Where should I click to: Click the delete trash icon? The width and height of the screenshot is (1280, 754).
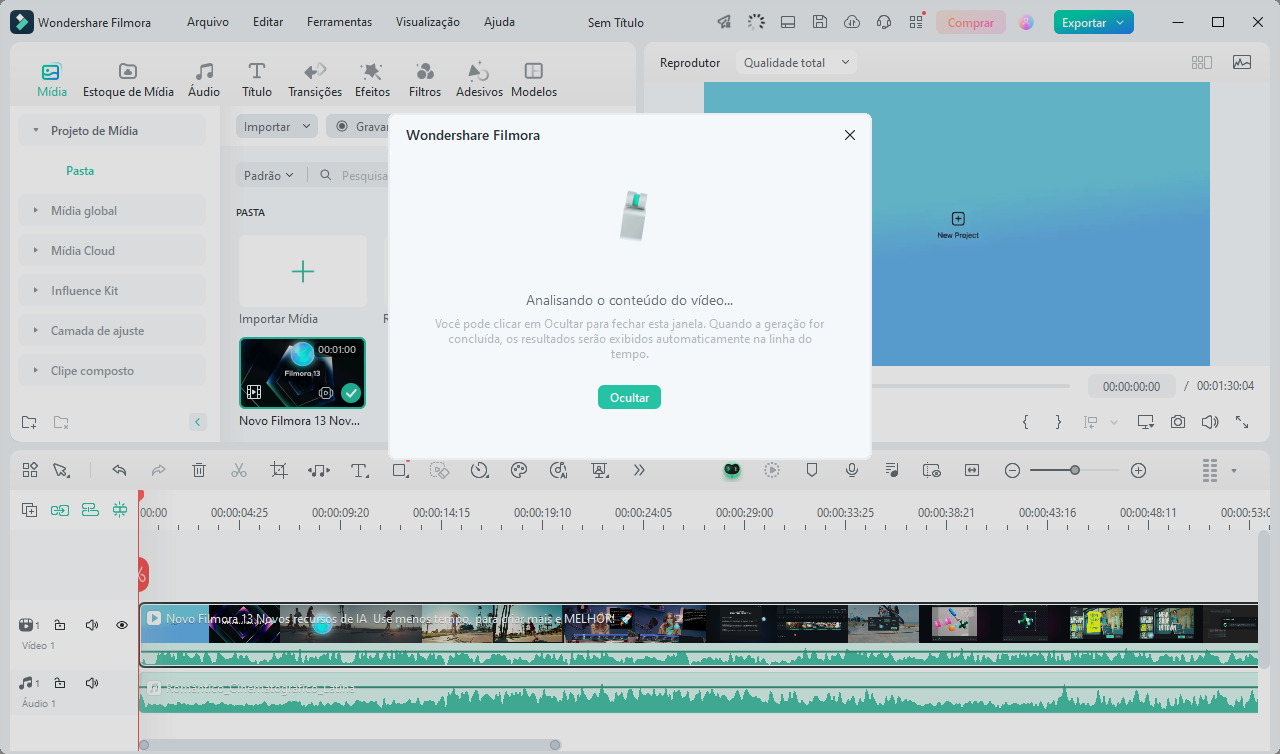tap(199, 470)
